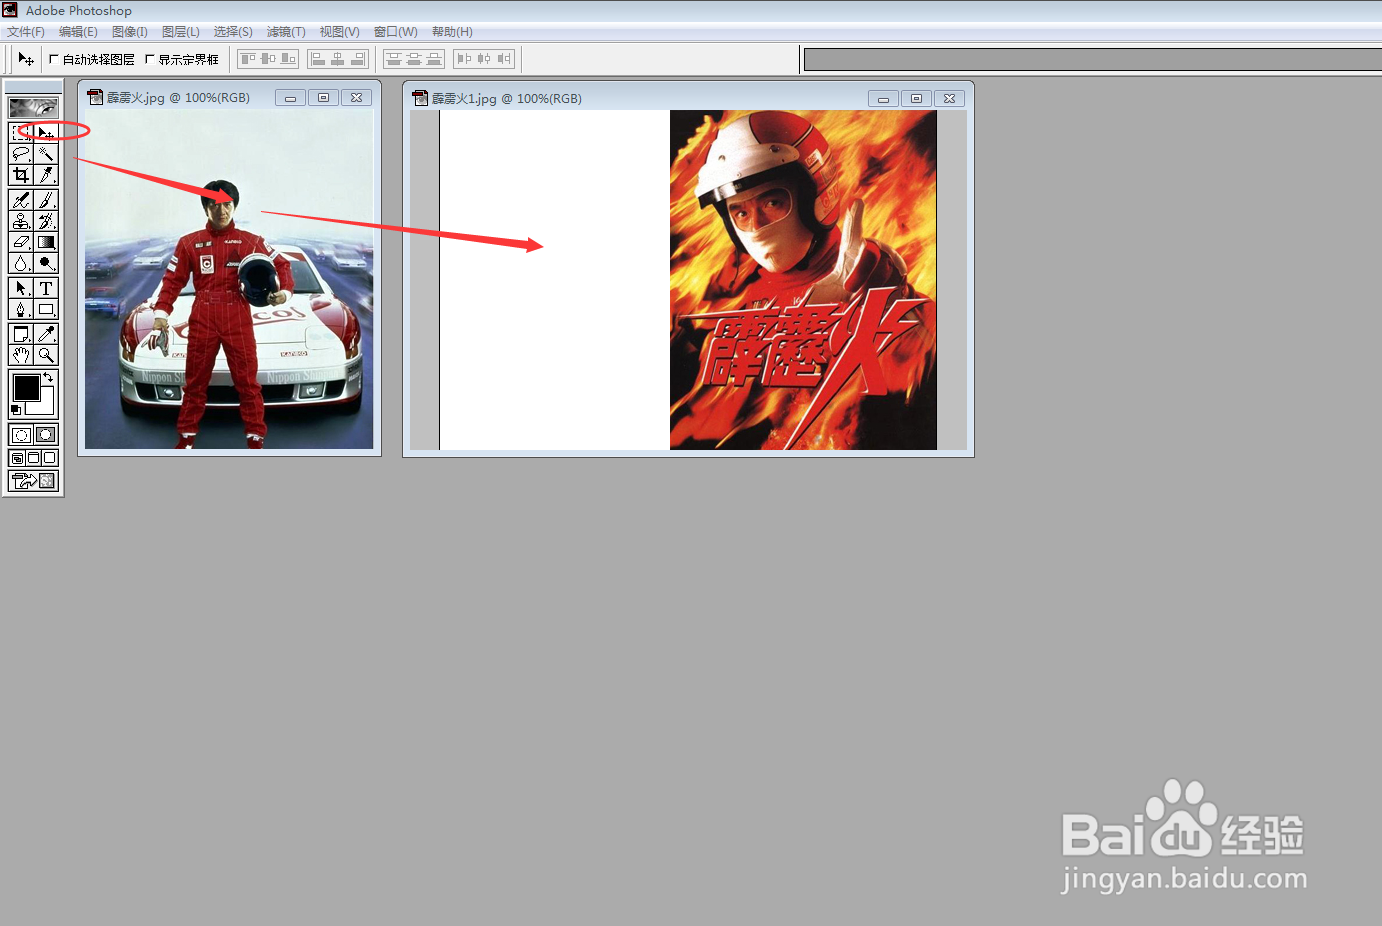Click Distribute Left Edges button
This screenshot has width=1382, height=926.
tap(464, 59)
